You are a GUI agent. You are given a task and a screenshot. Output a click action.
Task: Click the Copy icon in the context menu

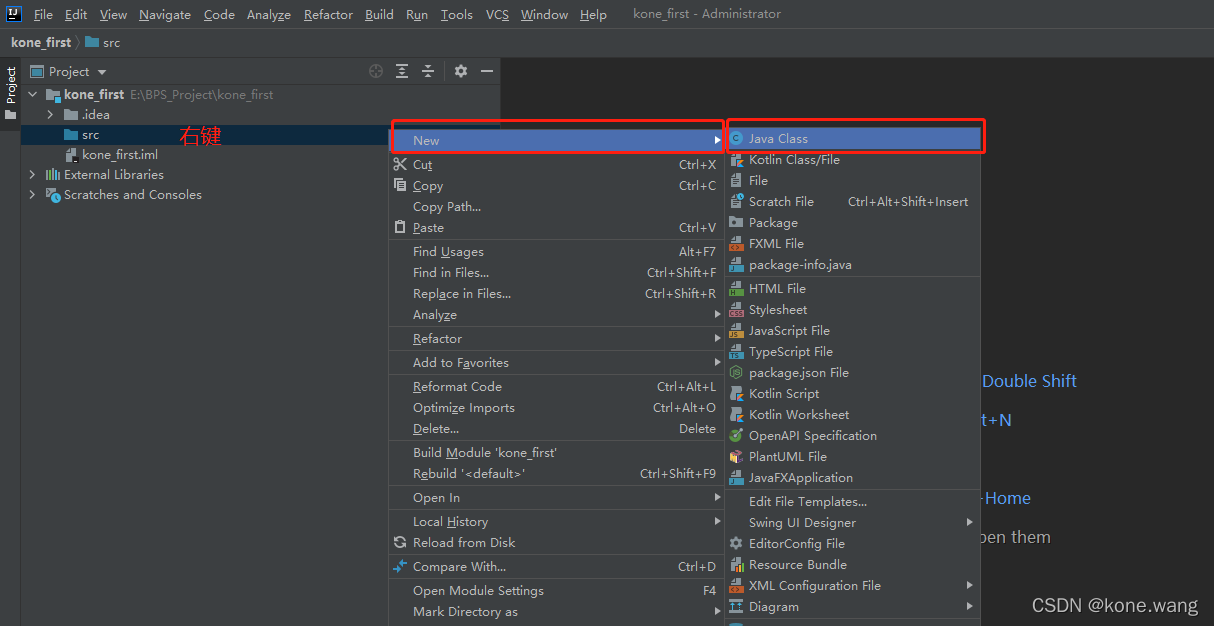401,186
